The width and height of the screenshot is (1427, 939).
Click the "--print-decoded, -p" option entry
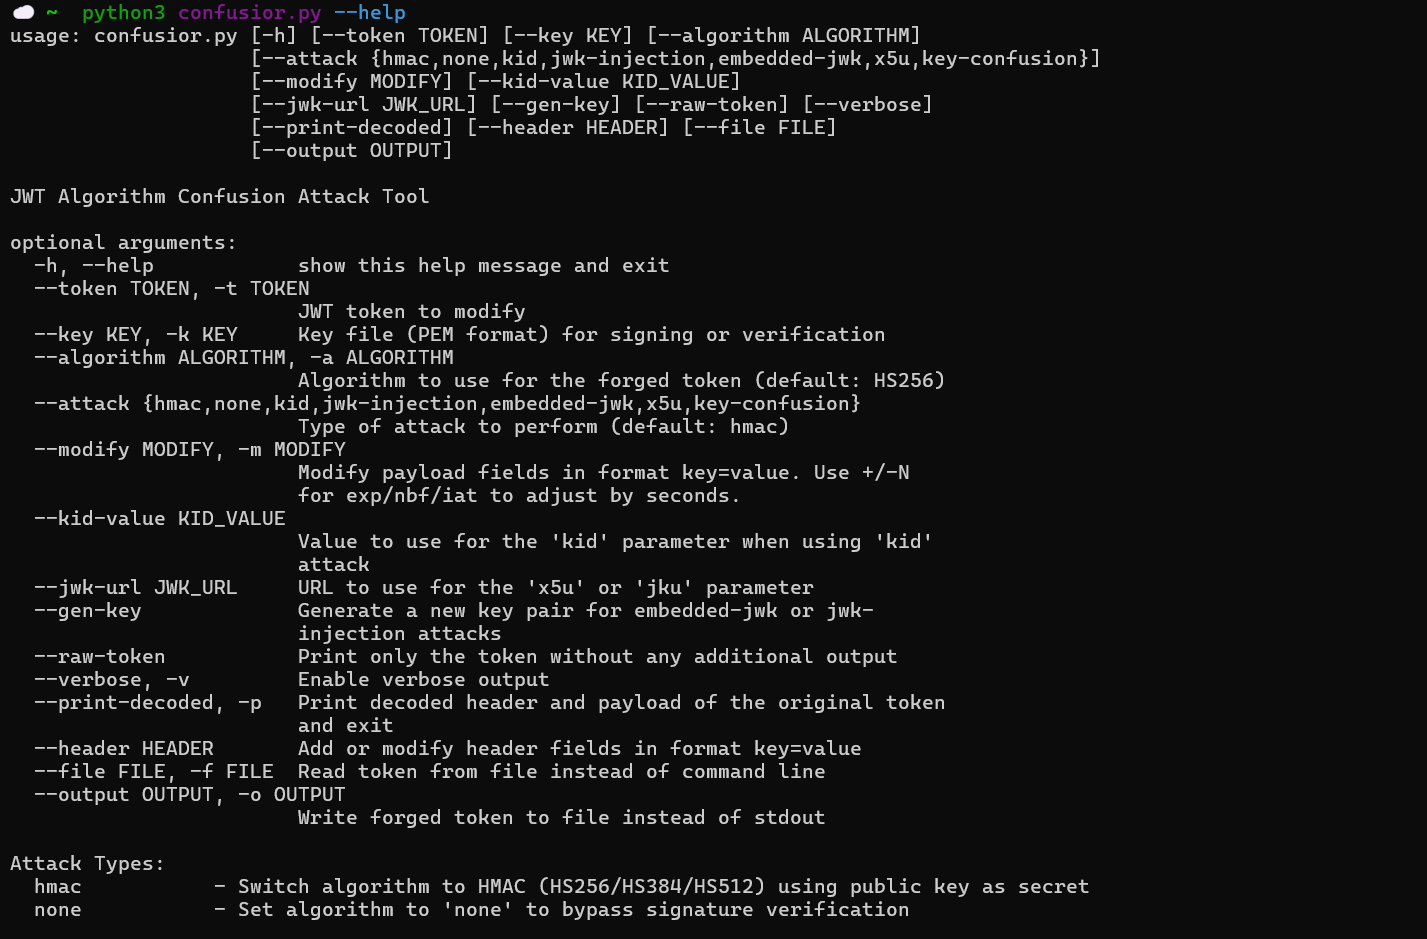pos(148,702)
